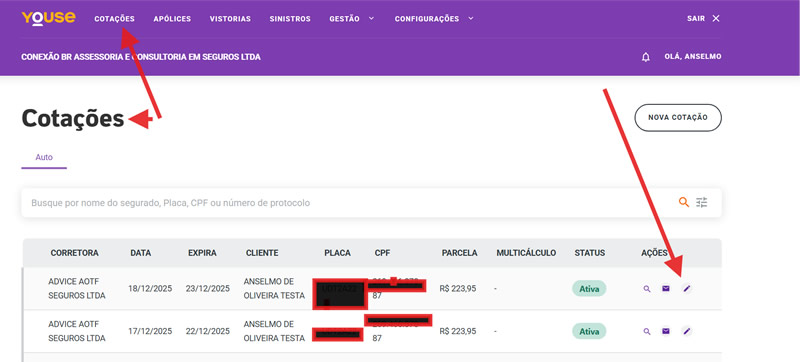
Task: Click the Ativa status of 17/12/2025 quote
Action: tap(589, 331)
